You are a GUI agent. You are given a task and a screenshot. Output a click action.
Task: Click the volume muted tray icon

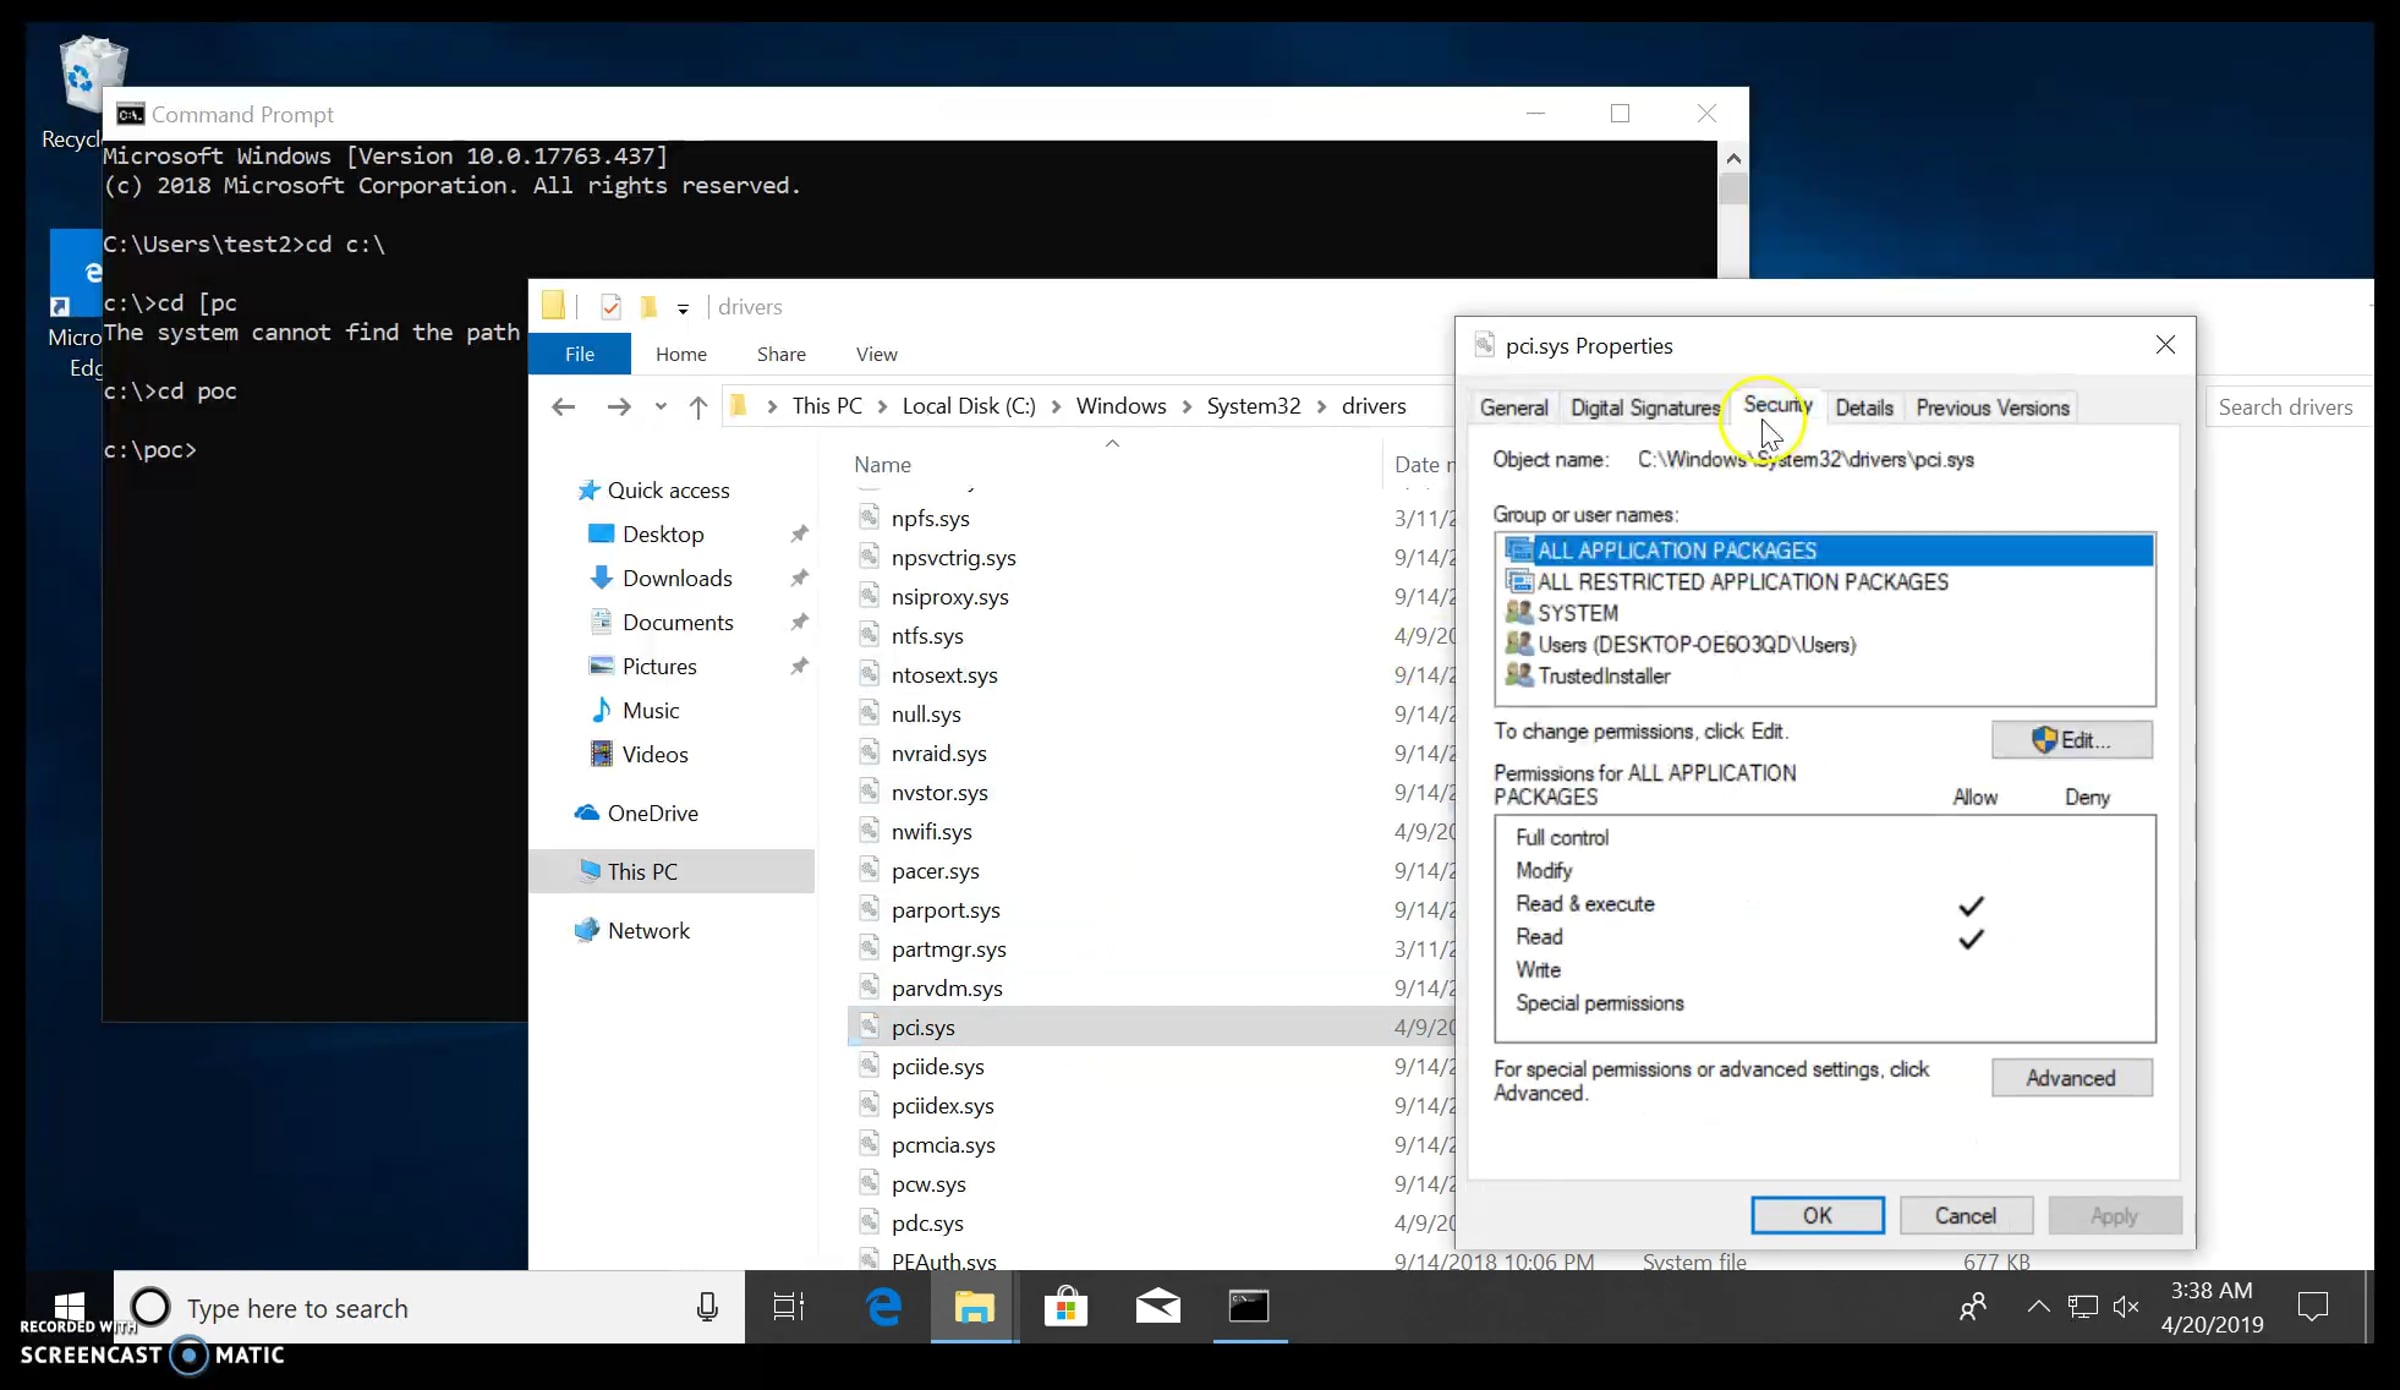(x=2126, y=1307)
